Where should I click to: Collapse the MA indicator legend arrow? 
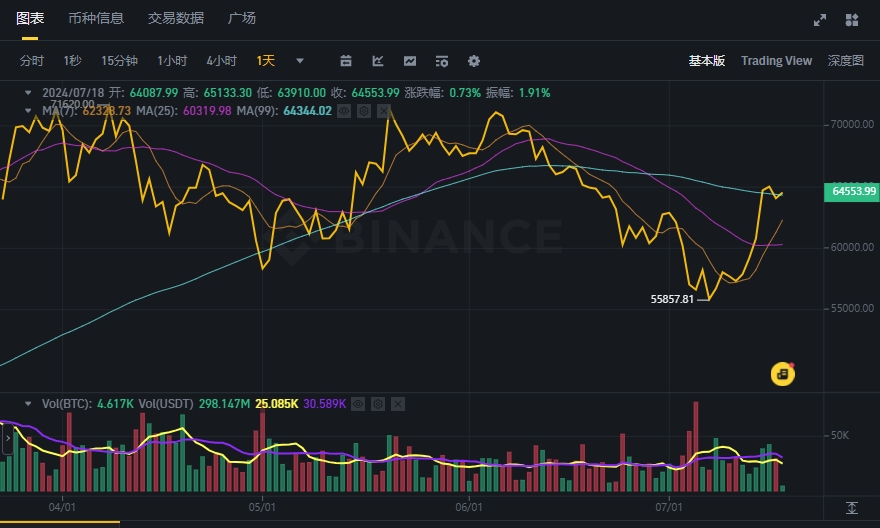[29, 110]
